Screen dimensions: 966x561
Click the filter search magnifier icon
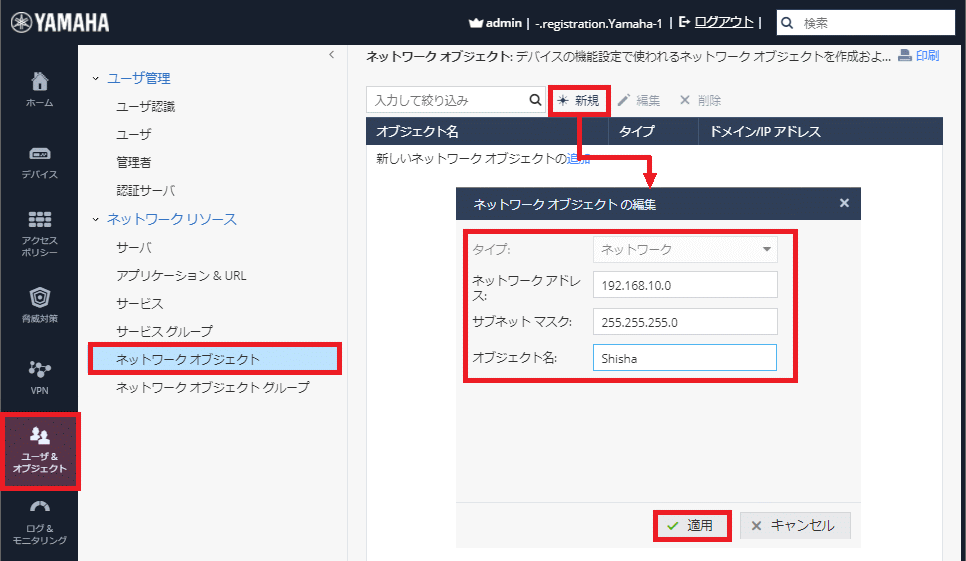535,100
